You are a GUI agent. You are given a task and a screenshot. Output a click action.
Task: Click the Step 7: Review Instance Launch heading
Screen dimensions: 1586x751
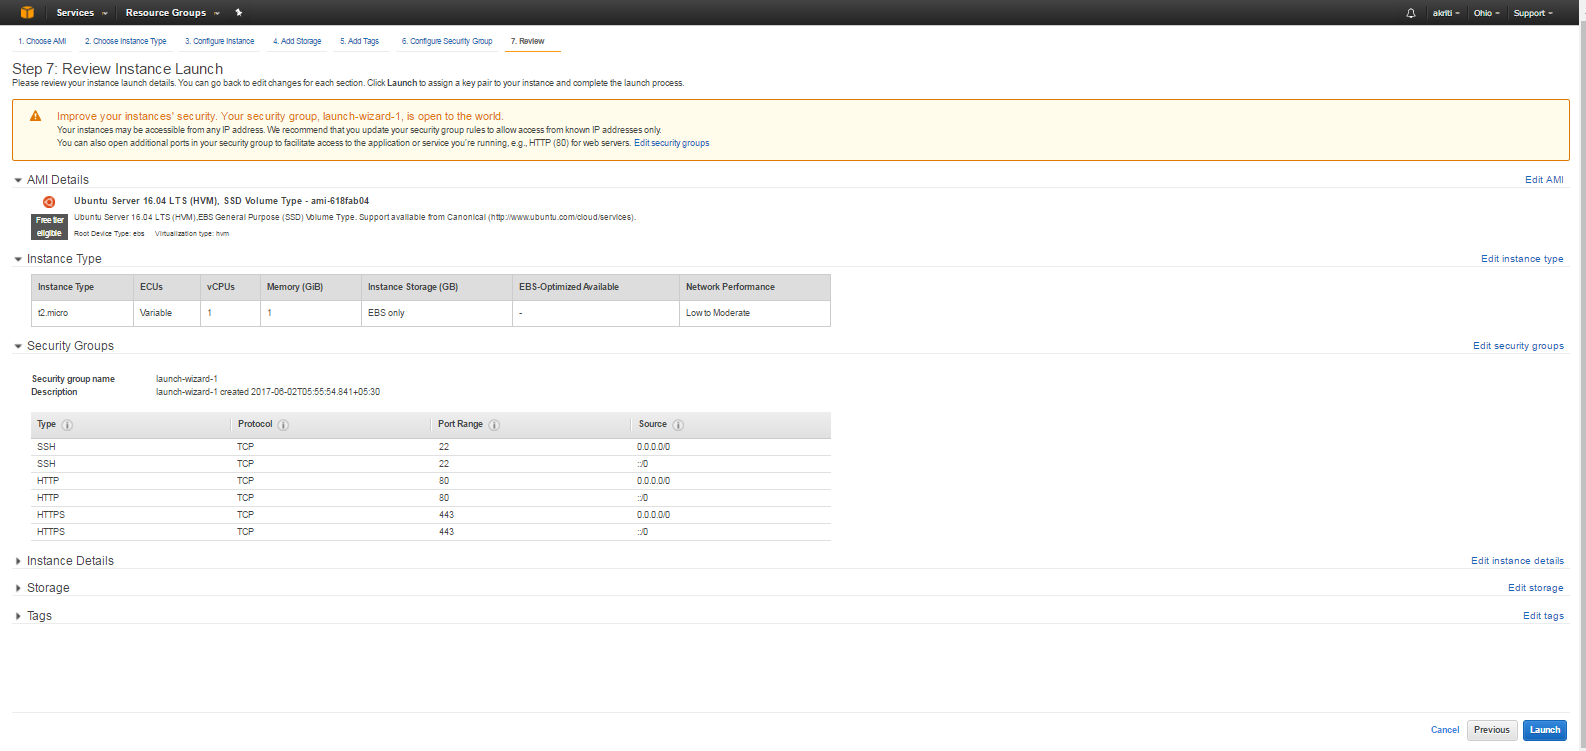pyautogui.click(x=118, y=69)
